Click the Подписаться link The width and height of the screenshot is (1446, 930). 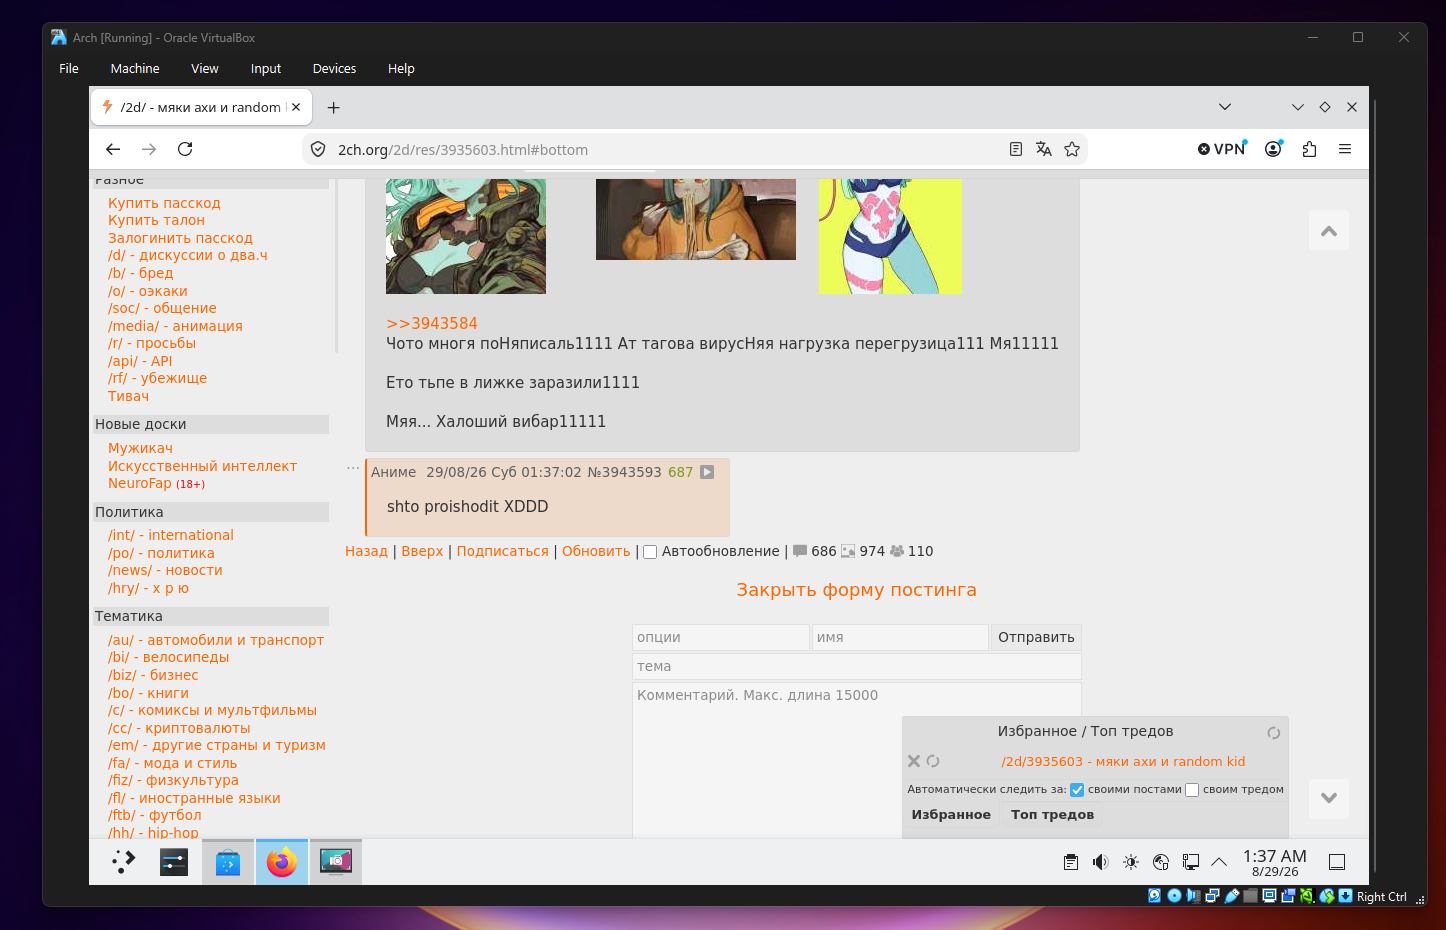[503, 551]
